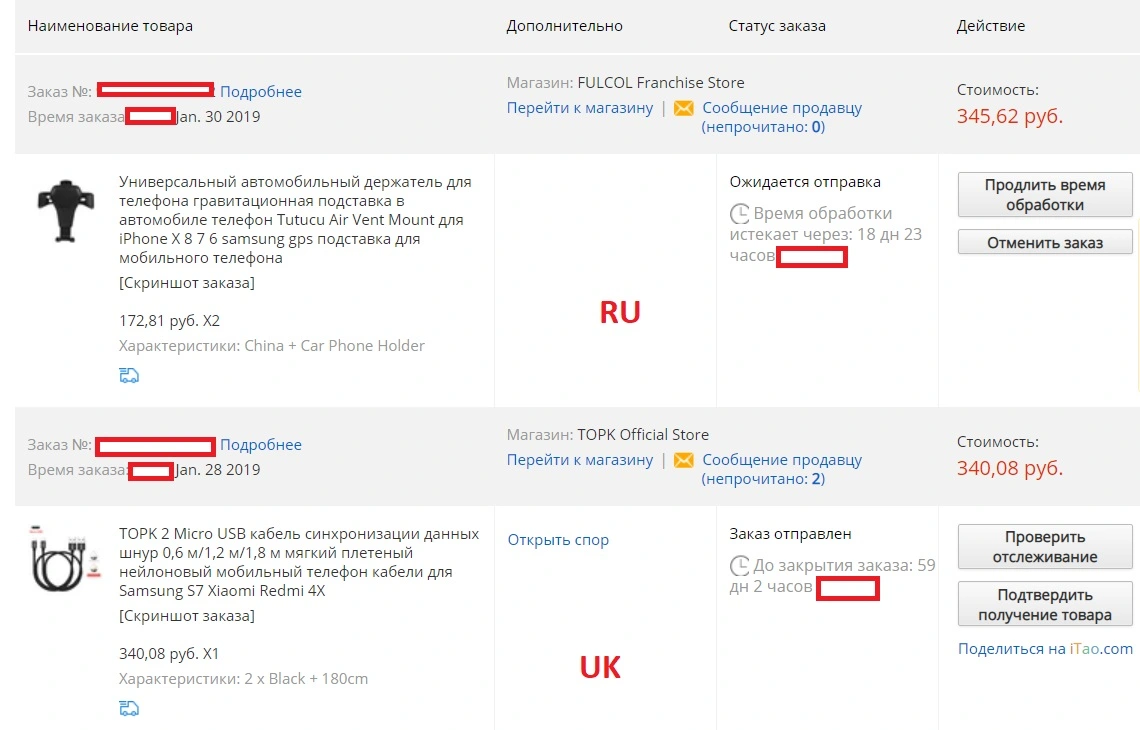Screen dimensions: 1140x730
Task: Click Отменить заказ button
Action: coord(1045,243)
